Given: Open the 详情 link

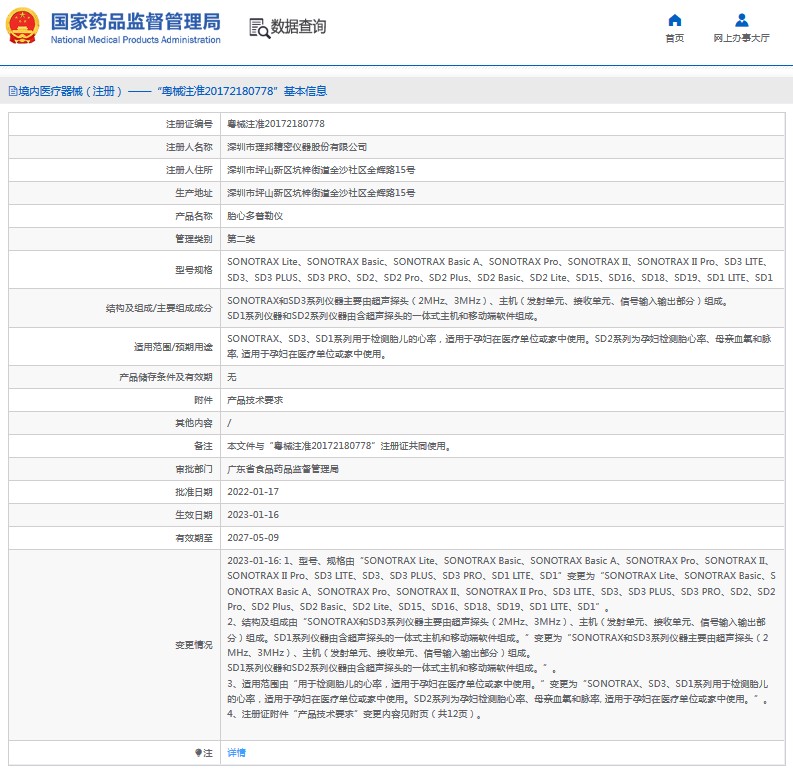Looking at the screenshot, I should [236, 753].
